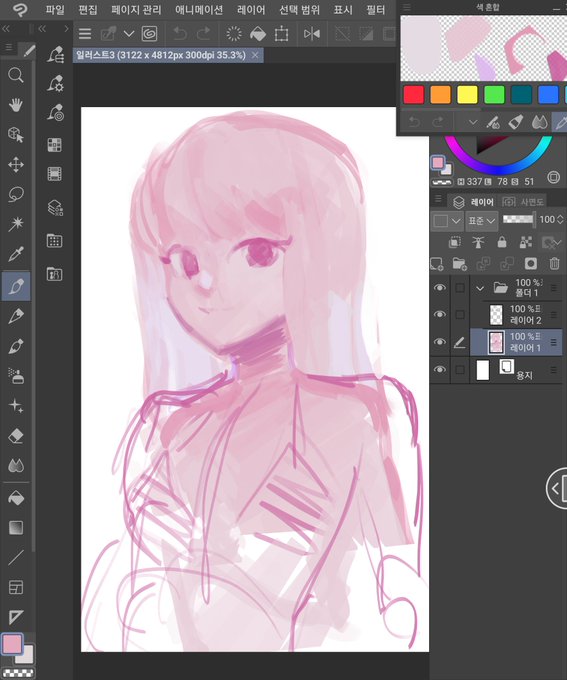
Task: Select the Hand move-canvas tool
Action: tap(16, 105)
